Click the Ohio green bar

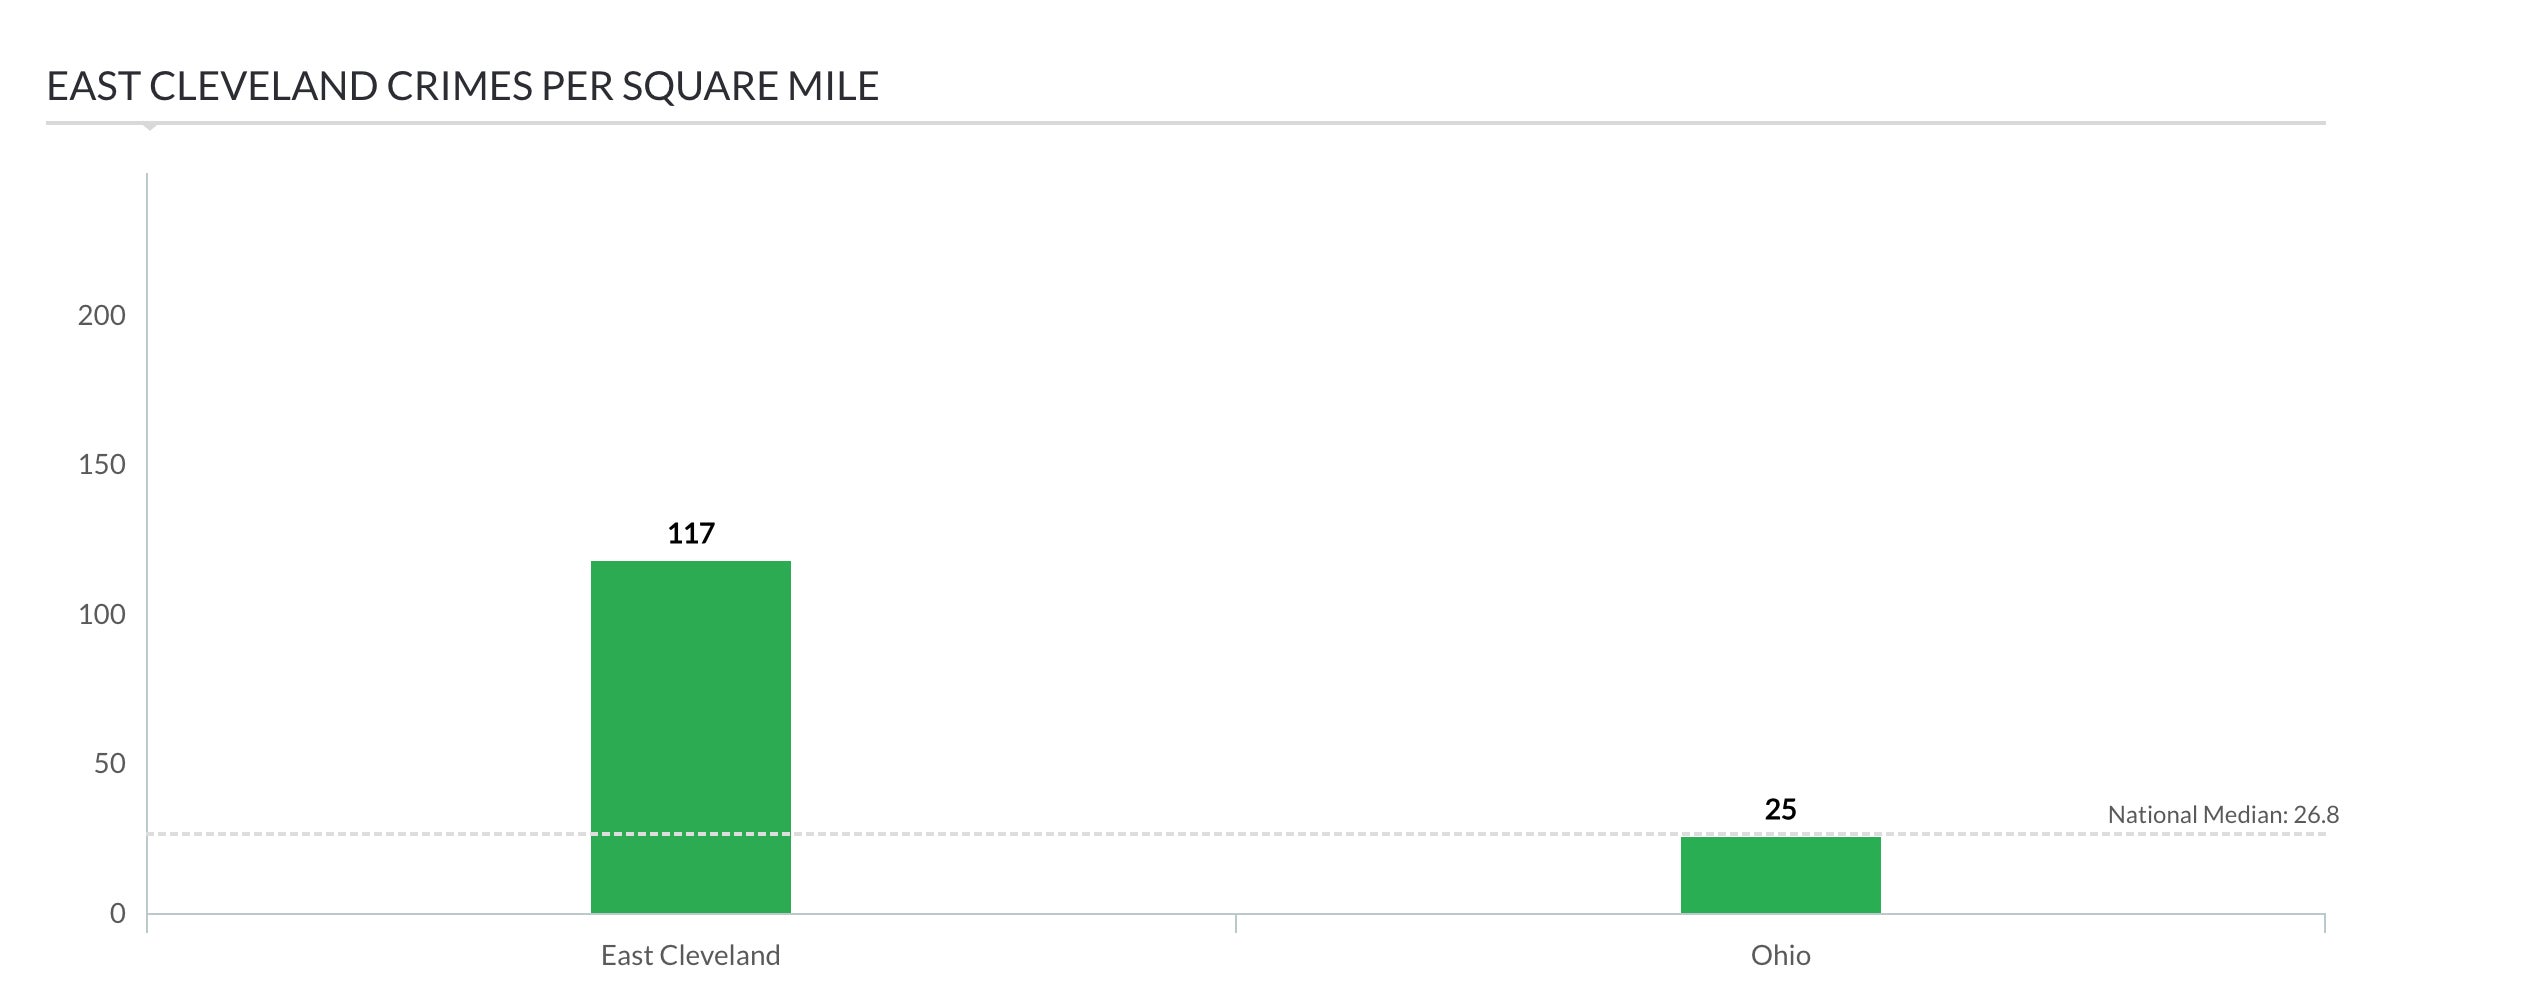coord(1780,876)
